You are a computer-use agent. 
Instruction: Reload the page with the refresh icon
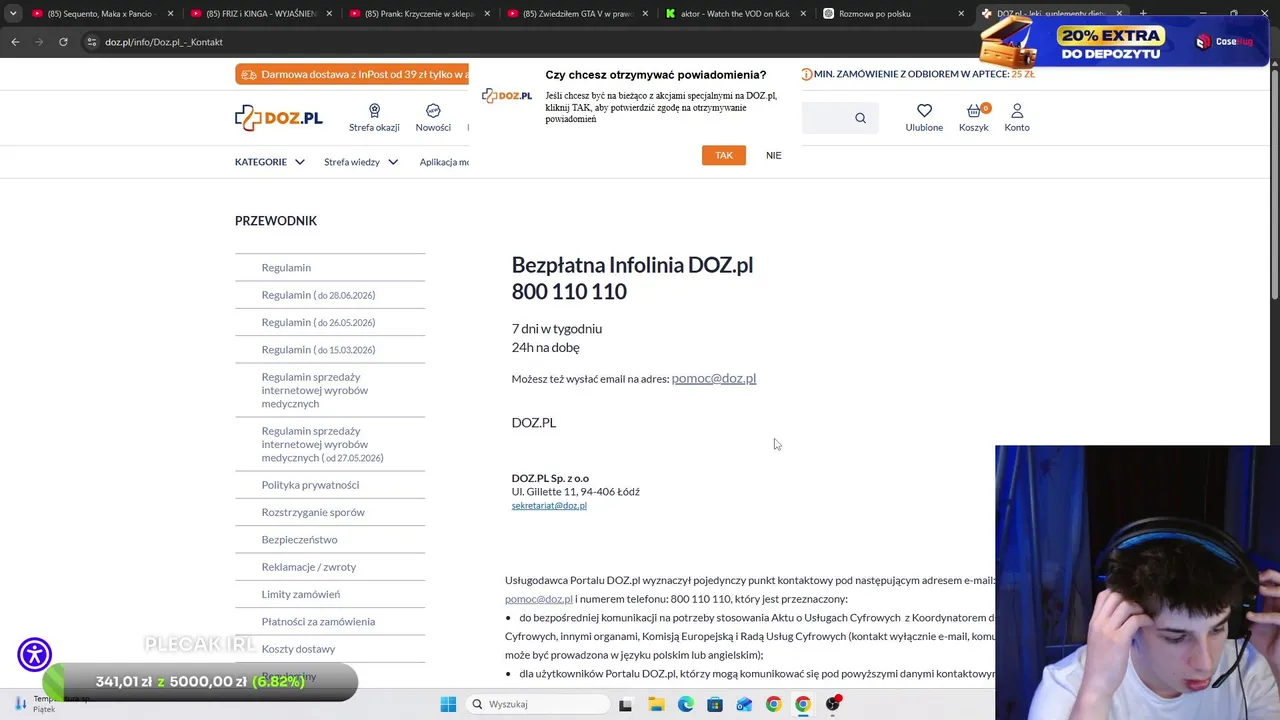click(63, 42)
